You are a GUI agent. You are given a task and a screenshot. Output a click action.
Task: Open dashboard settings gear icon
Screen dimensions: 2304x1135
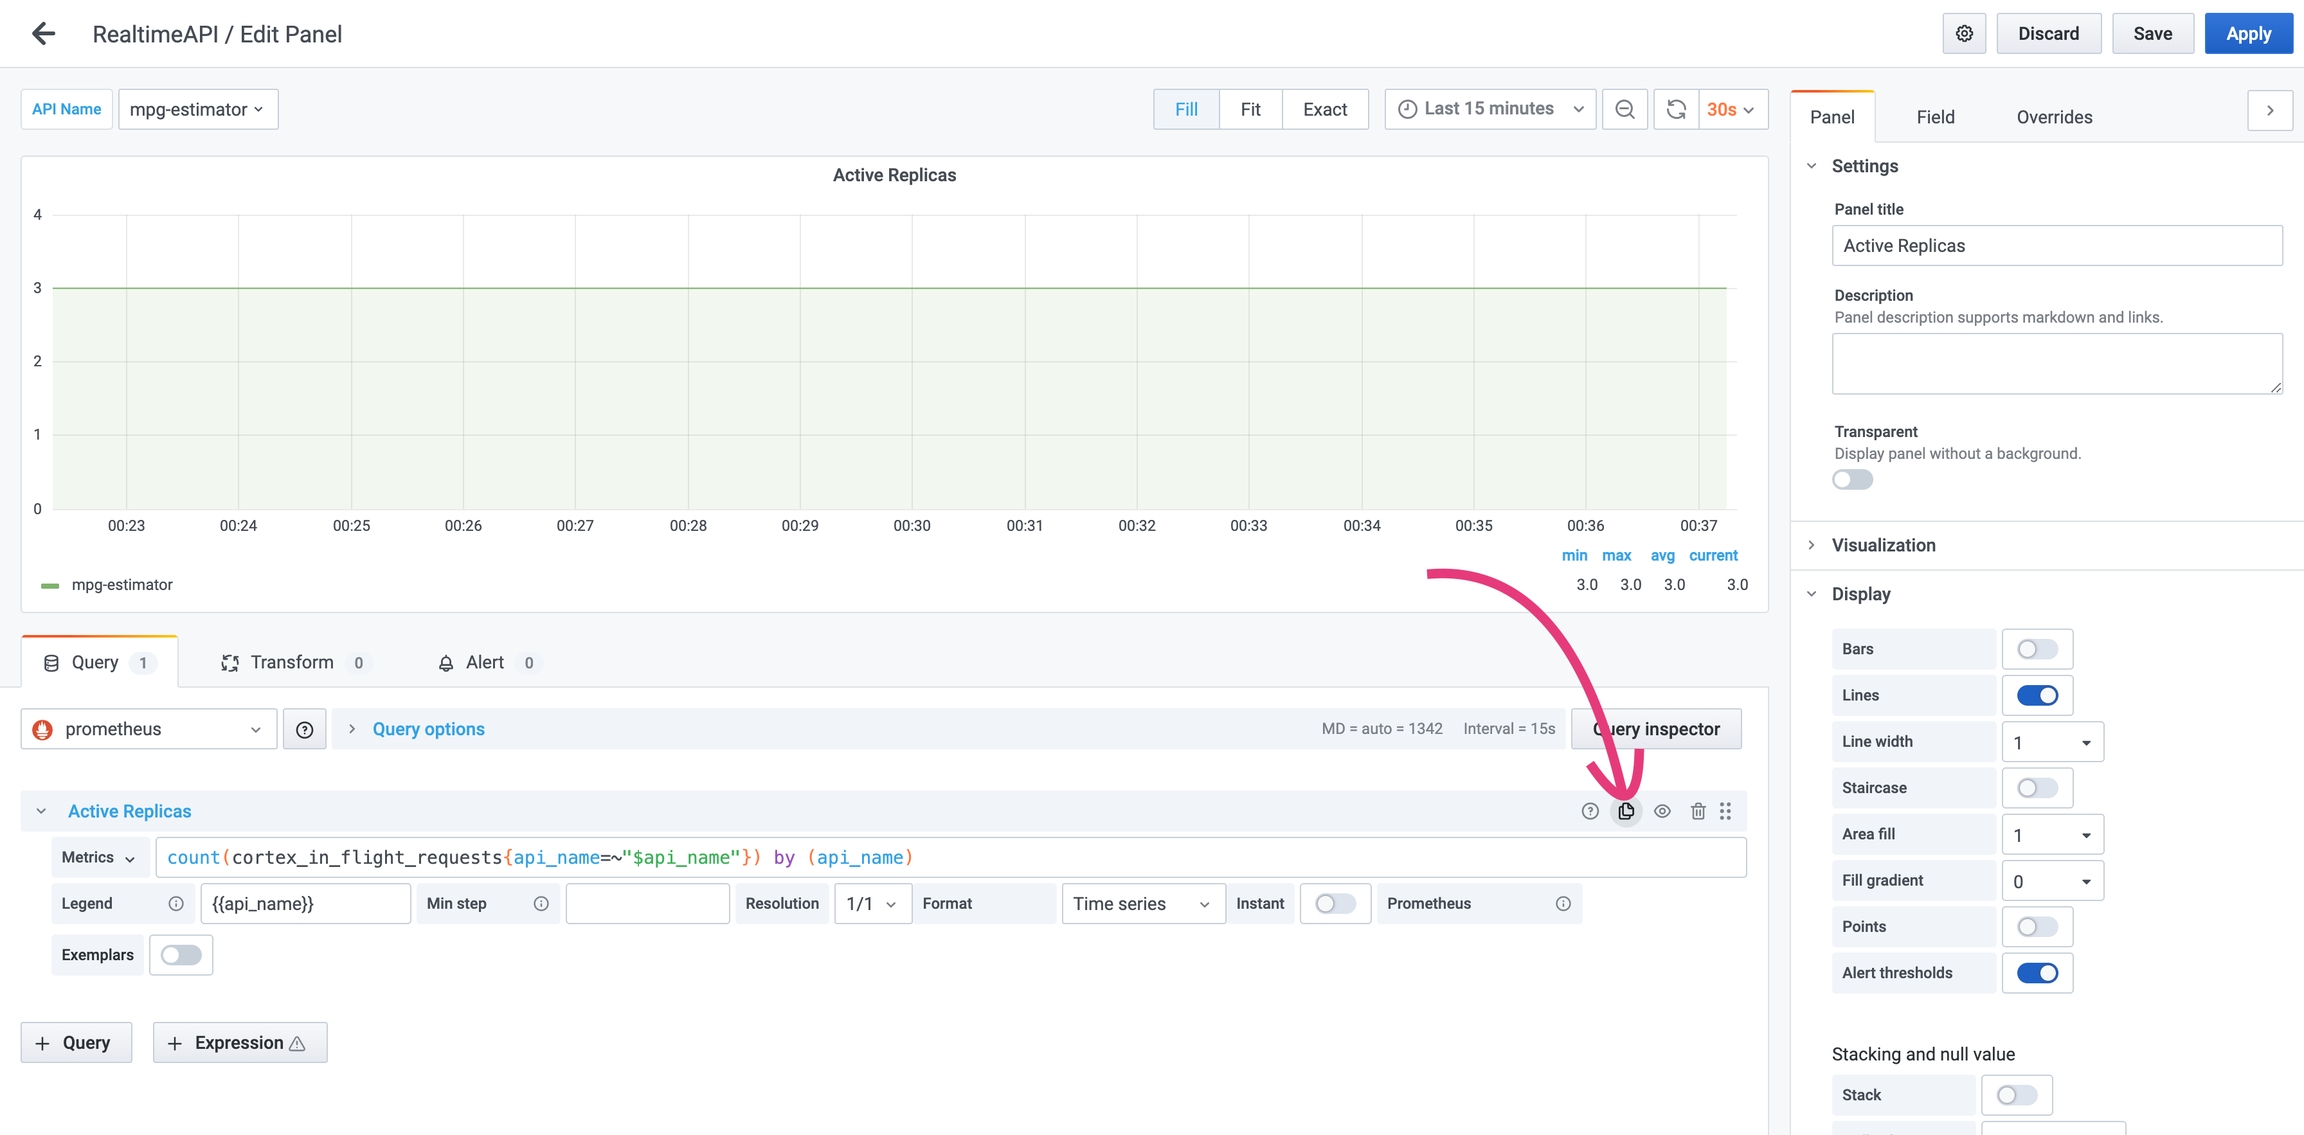point(1964,34)
